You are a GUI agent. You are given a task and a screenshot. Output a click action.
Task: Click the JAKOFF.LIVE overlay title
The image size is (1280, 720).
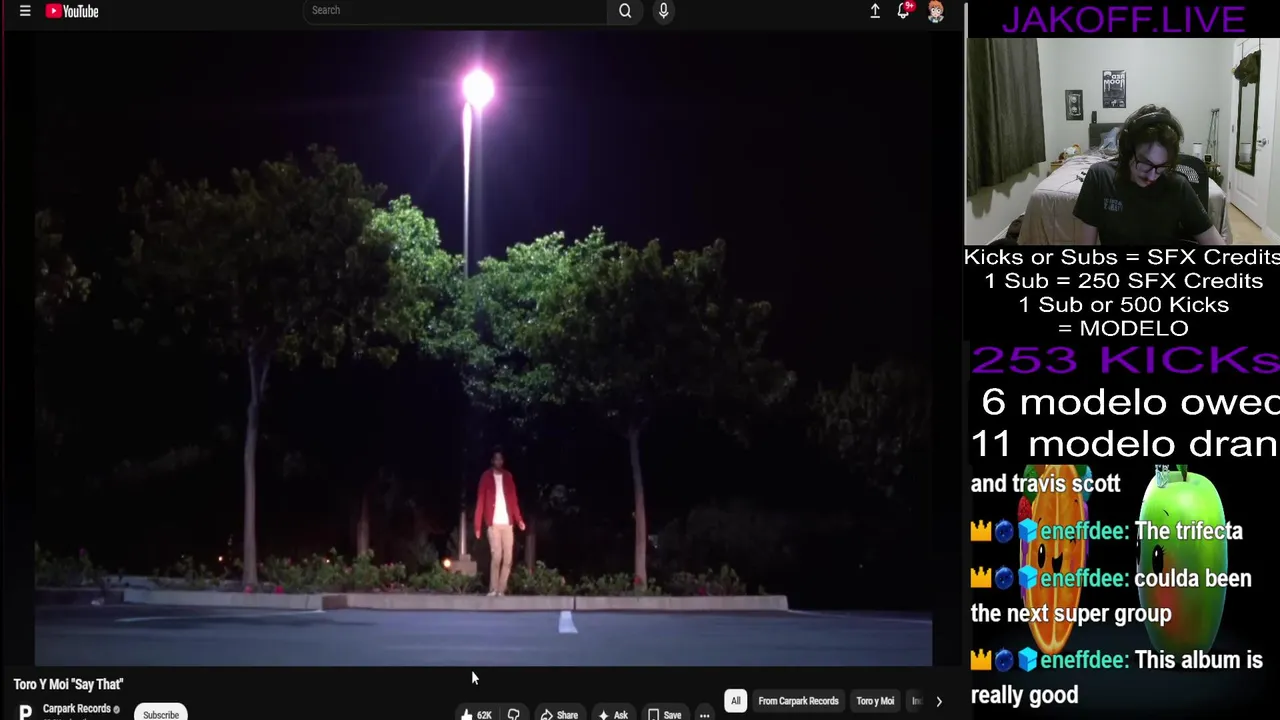tap(1123, 18)
